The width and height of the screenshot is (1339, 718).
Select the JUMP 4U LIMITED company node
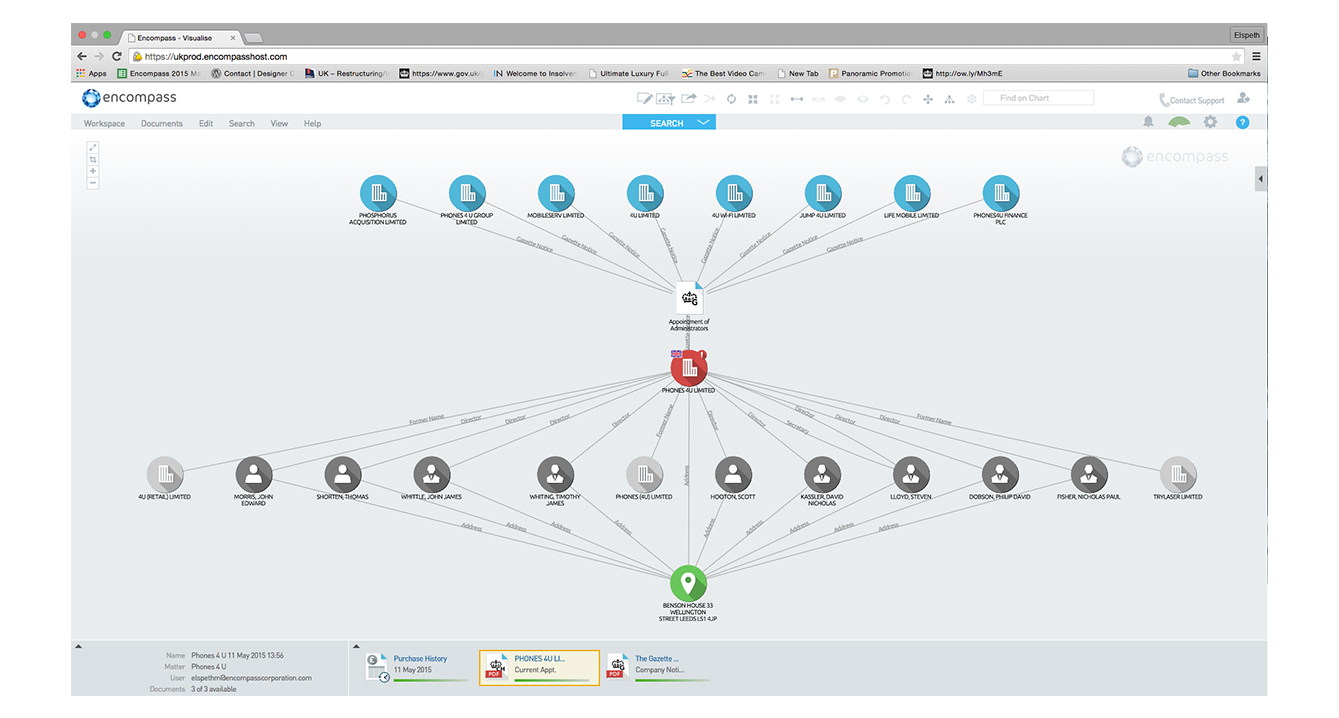823,193
